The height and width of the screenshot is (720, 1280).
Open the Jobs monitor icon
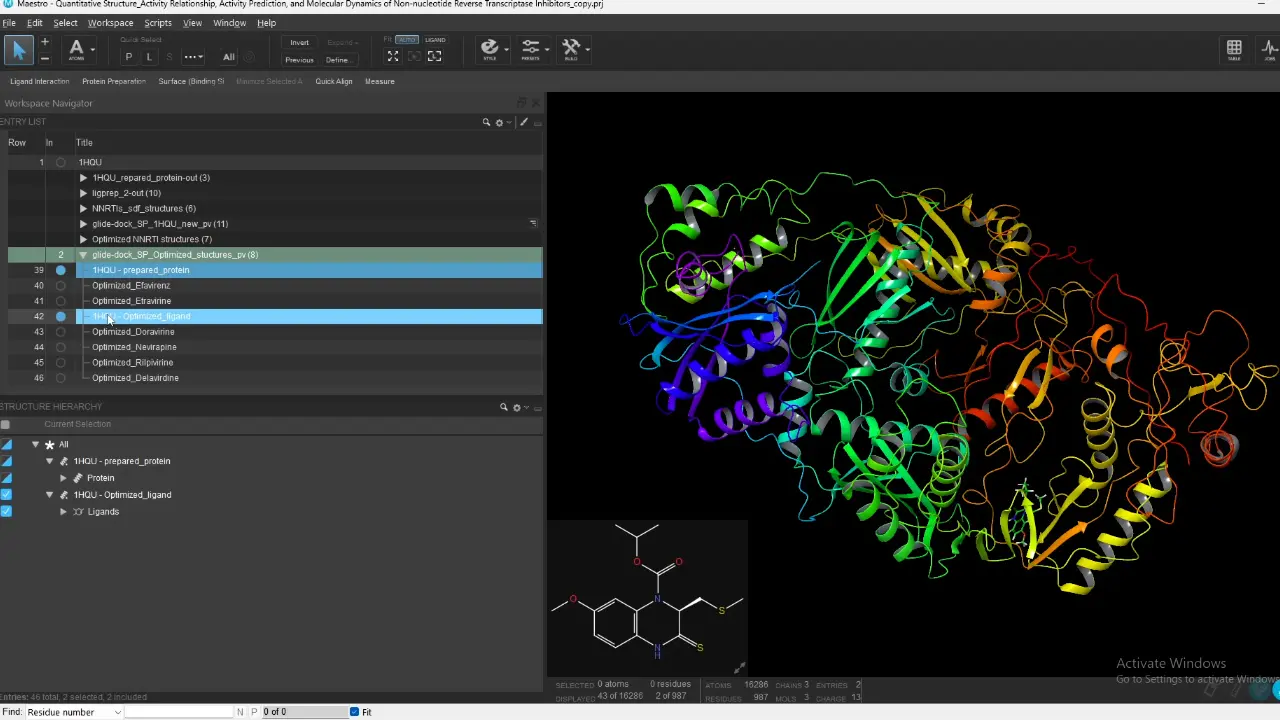click(x=1270, y=49)
